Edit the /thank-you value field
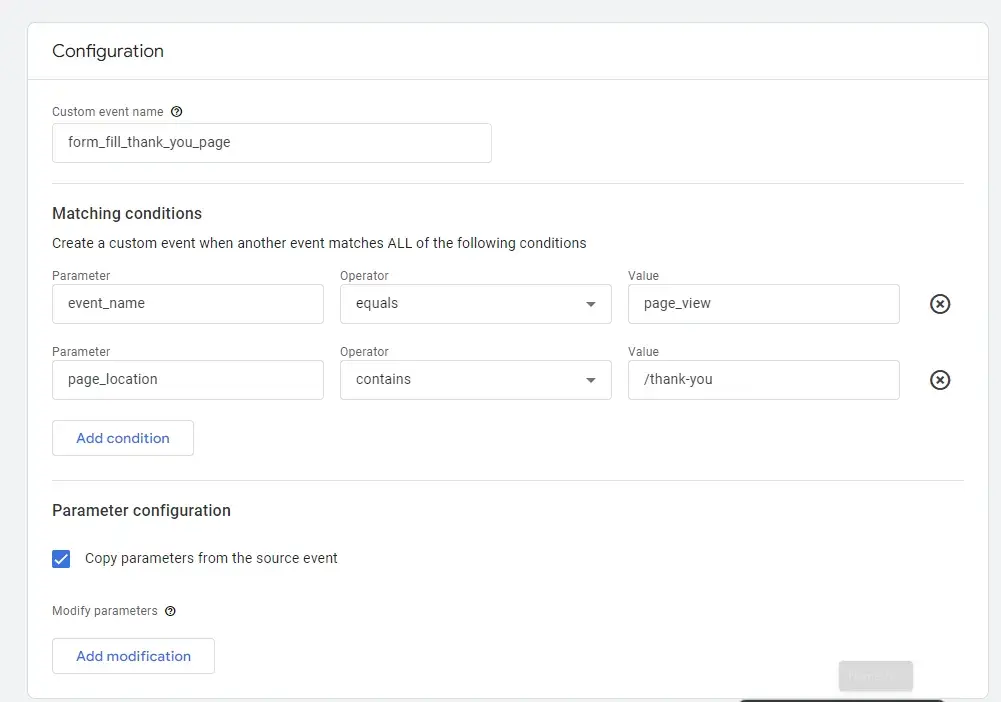 pyautogui.click(x=763, y=380)
